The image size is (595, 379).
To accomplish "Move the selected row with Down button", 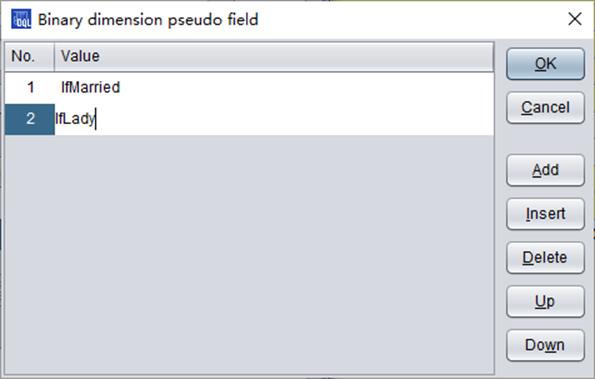I will pos(545,345).
